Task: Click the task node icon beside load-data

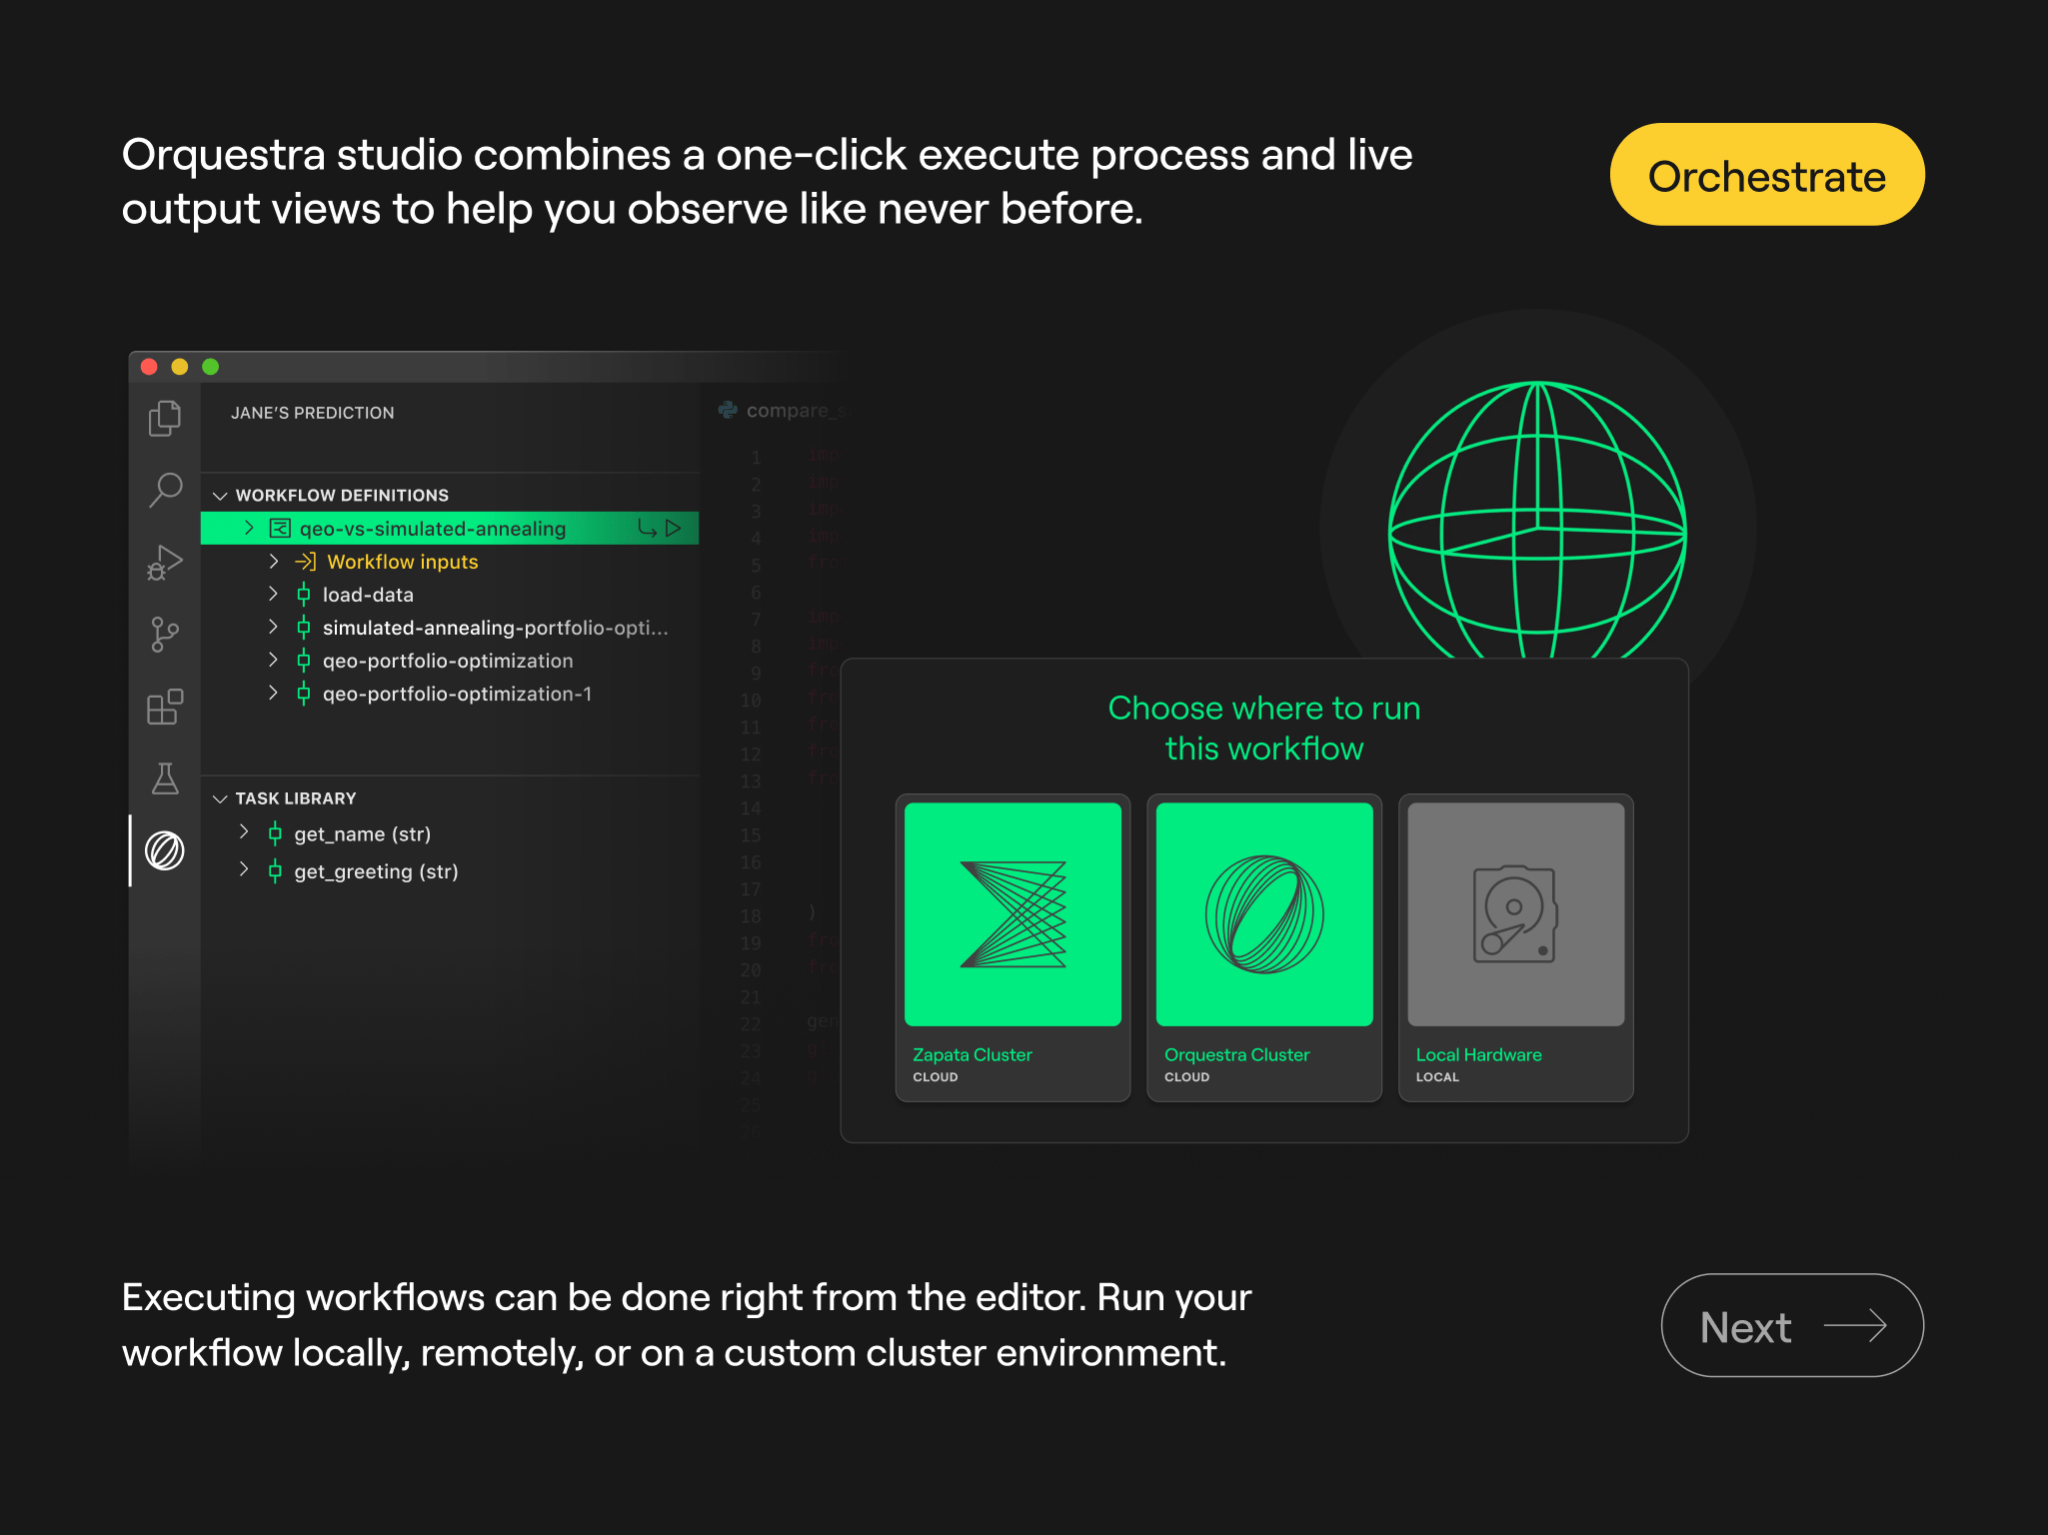Action: pos(304,595)
